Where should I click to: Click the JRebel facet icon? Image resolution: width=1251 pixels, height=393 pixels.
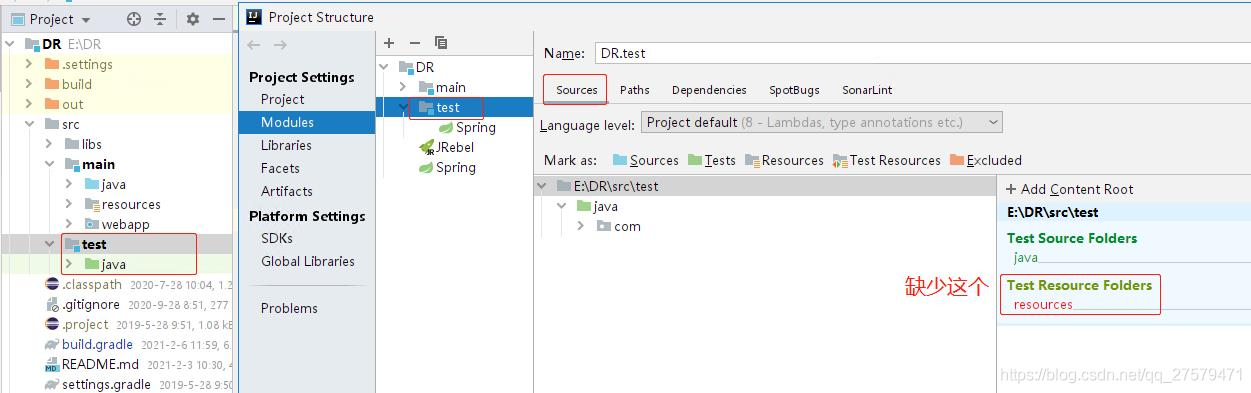tap(426, 147)
